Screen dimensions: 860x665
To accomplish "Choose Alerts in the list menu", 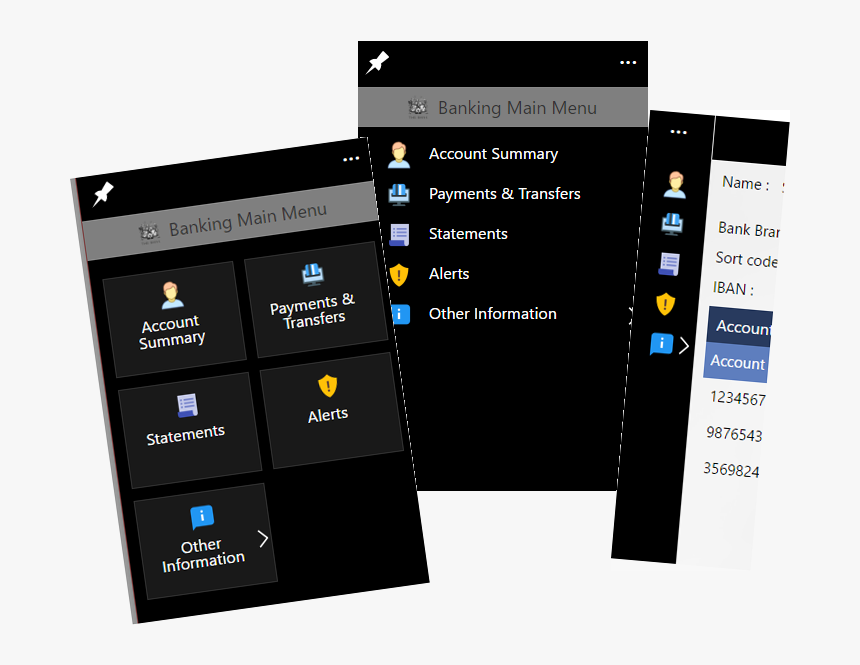I will (449, 274).
